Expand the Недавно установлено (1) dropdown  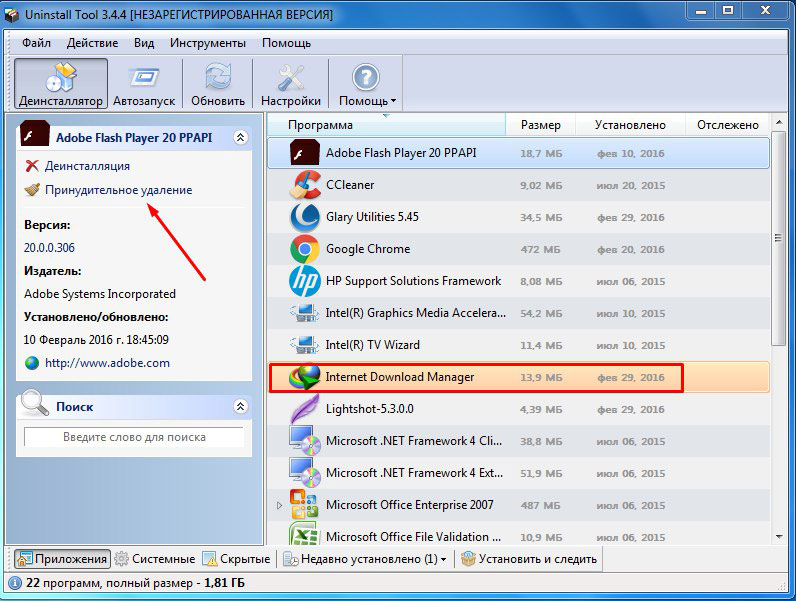pyautogui.click(x=443, y=559)
